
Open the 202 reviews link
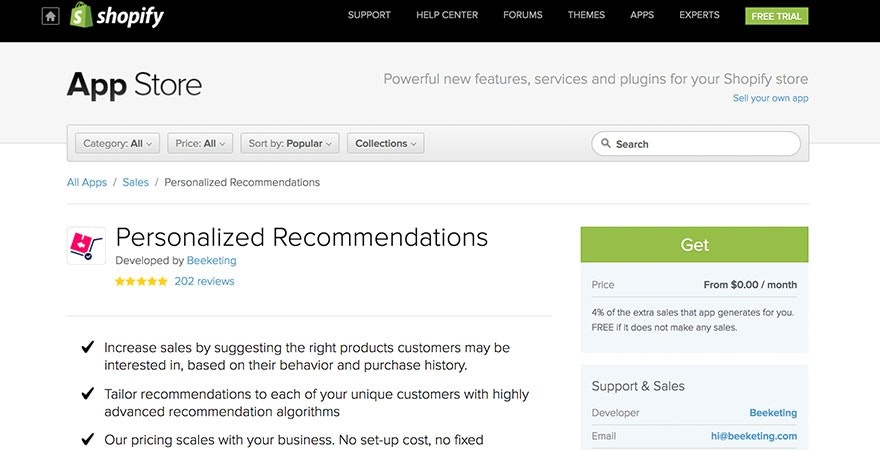(x=204, y=282)
